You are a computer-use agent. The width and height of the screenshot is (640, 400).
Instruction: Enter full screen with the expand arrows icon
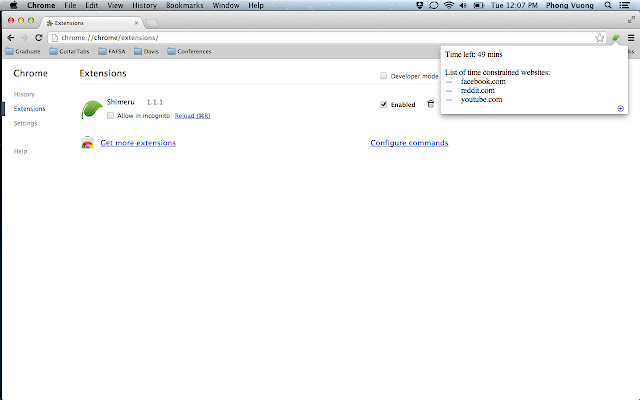(x=631, y=20)
